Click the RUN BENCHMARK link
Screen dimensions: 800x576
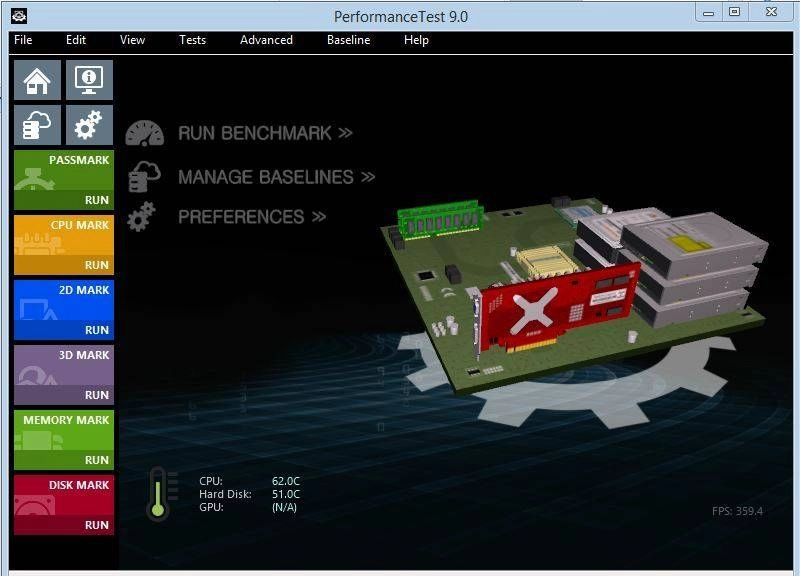pos(265,134)
